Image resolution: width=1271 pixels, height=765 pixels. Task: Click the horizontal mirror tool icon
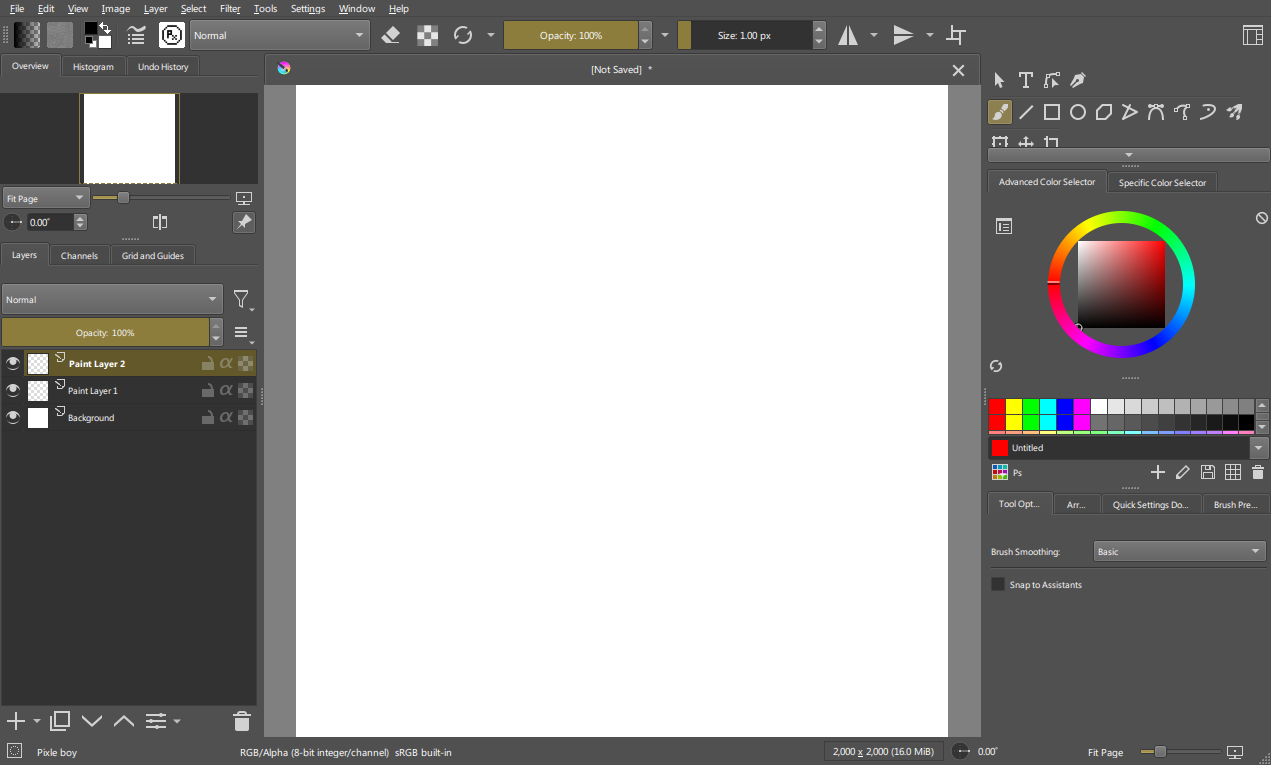(x=848, y=36)
